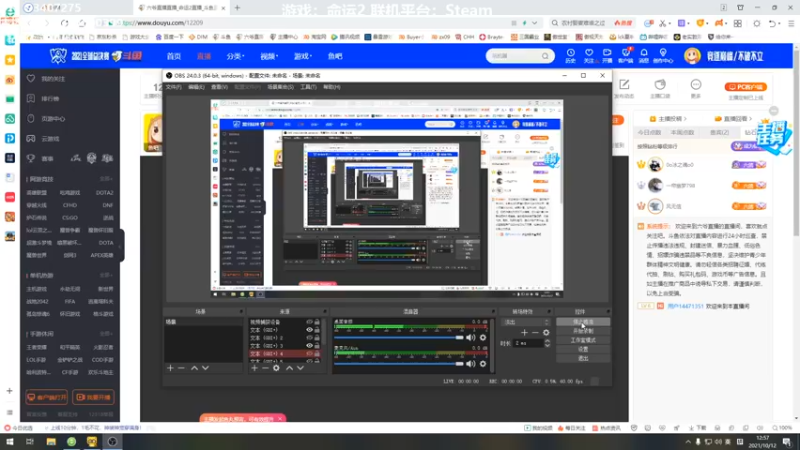Open the desktop audio settings gear

coord(483,337)
